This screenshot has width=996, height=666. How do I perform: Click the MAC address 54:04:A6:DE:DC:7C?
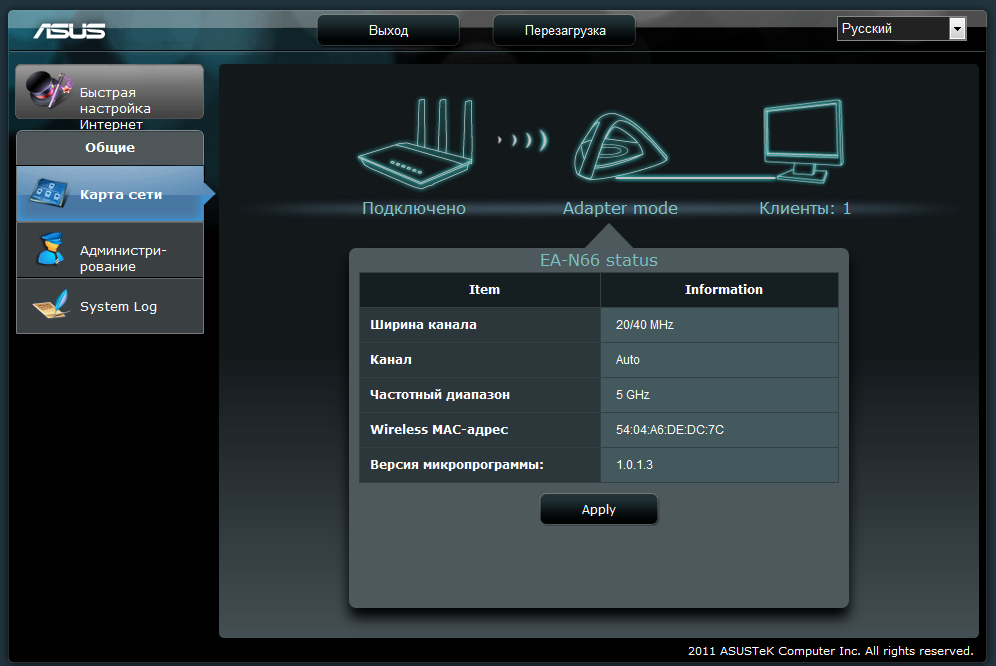pos(670,430)
